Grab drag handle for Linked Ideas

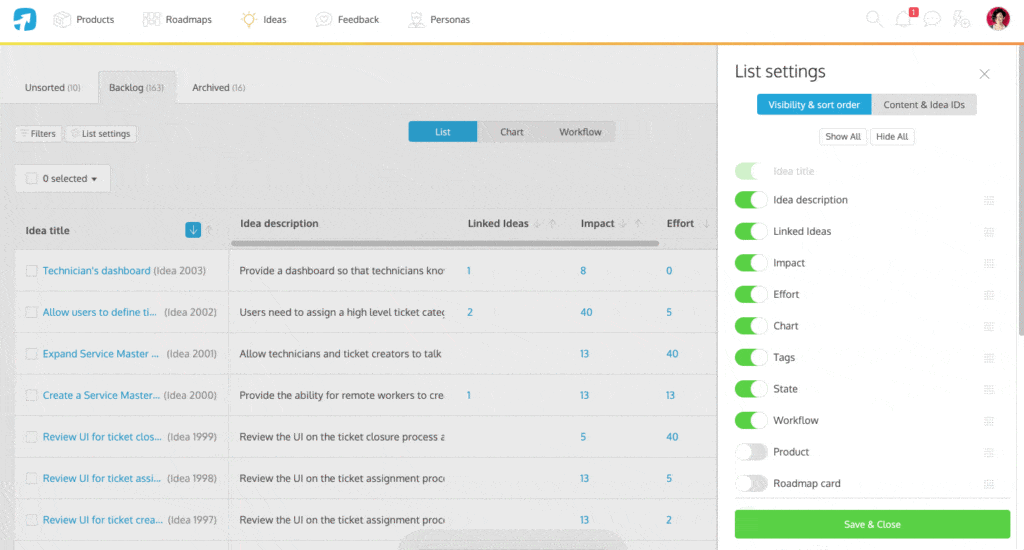989,232
